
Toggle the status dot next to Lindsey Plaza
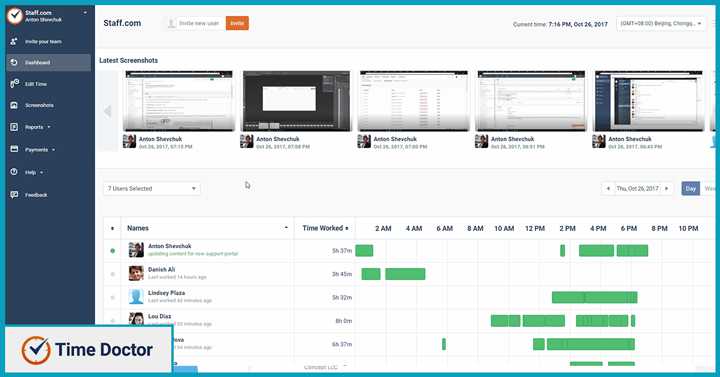tap(112, 298)
